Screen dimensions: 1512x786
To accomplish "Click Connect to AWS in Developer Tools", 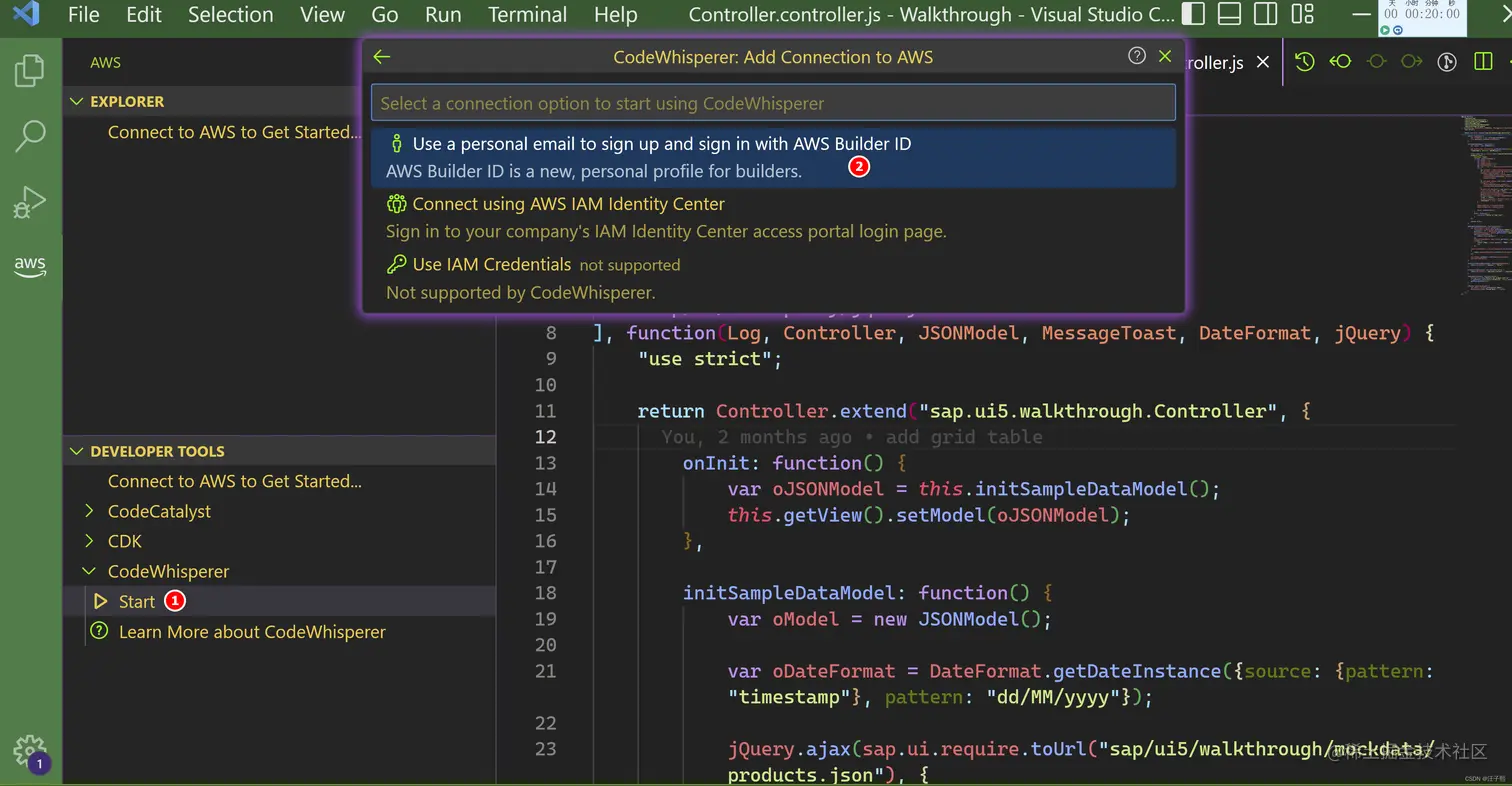I will (235, 481).
